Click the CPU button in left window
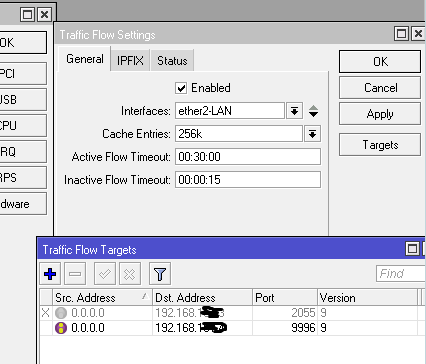This screenshot has height=364, width=426. [23, 126]
